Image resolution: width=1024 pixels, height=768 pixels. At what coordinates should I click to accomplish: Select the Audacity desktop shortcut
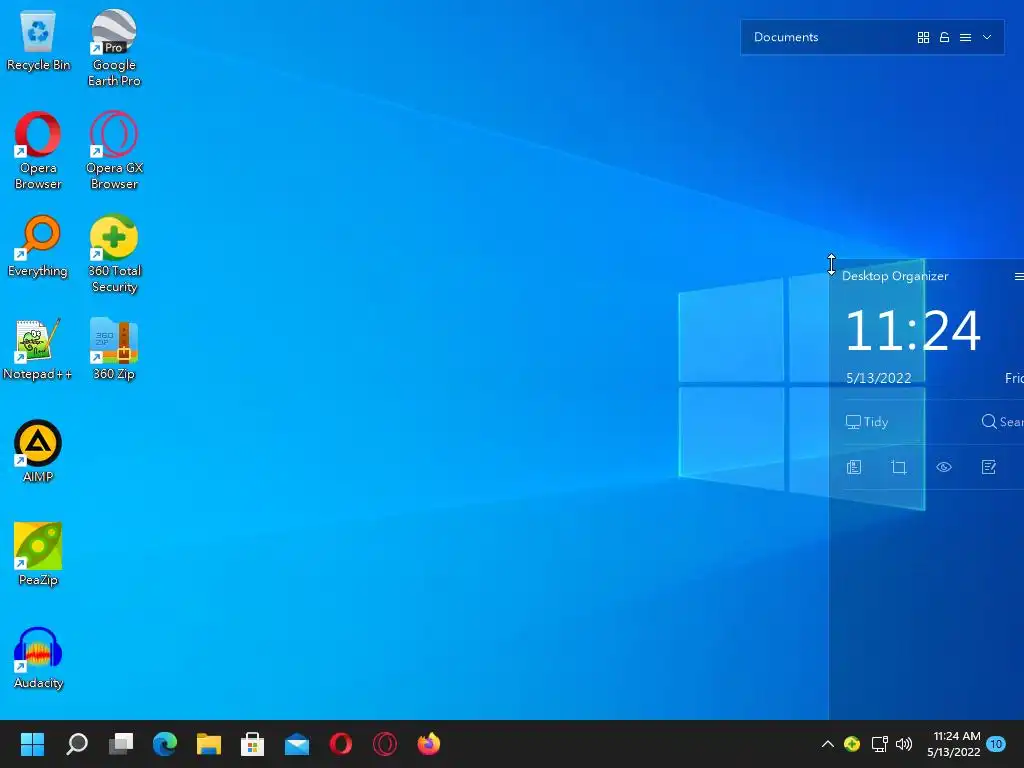(38, 658)
